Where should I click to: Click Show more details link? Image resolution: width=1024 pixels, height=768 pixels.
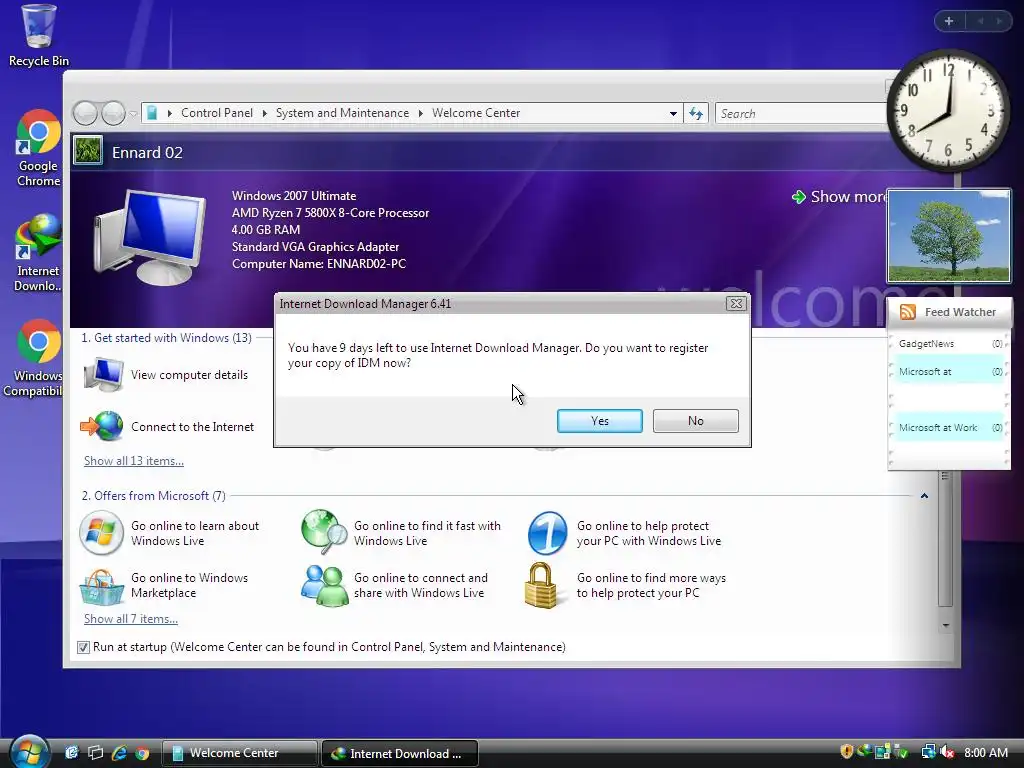[840, 197]
